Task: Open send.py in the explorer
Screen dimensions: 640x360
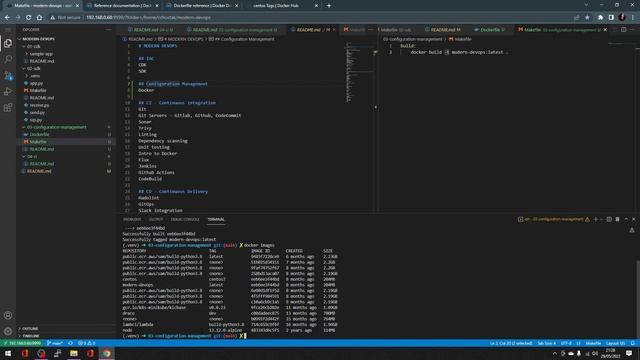Action: tap(37, 112)
